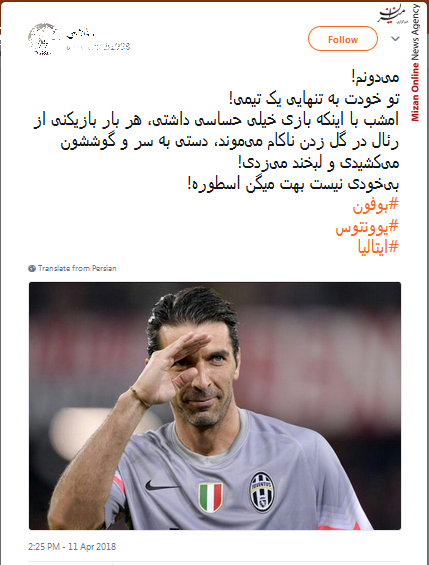This screenshot has width=429, height=565.
Task: Click the Follow button
Action: (x=343, y=39)
